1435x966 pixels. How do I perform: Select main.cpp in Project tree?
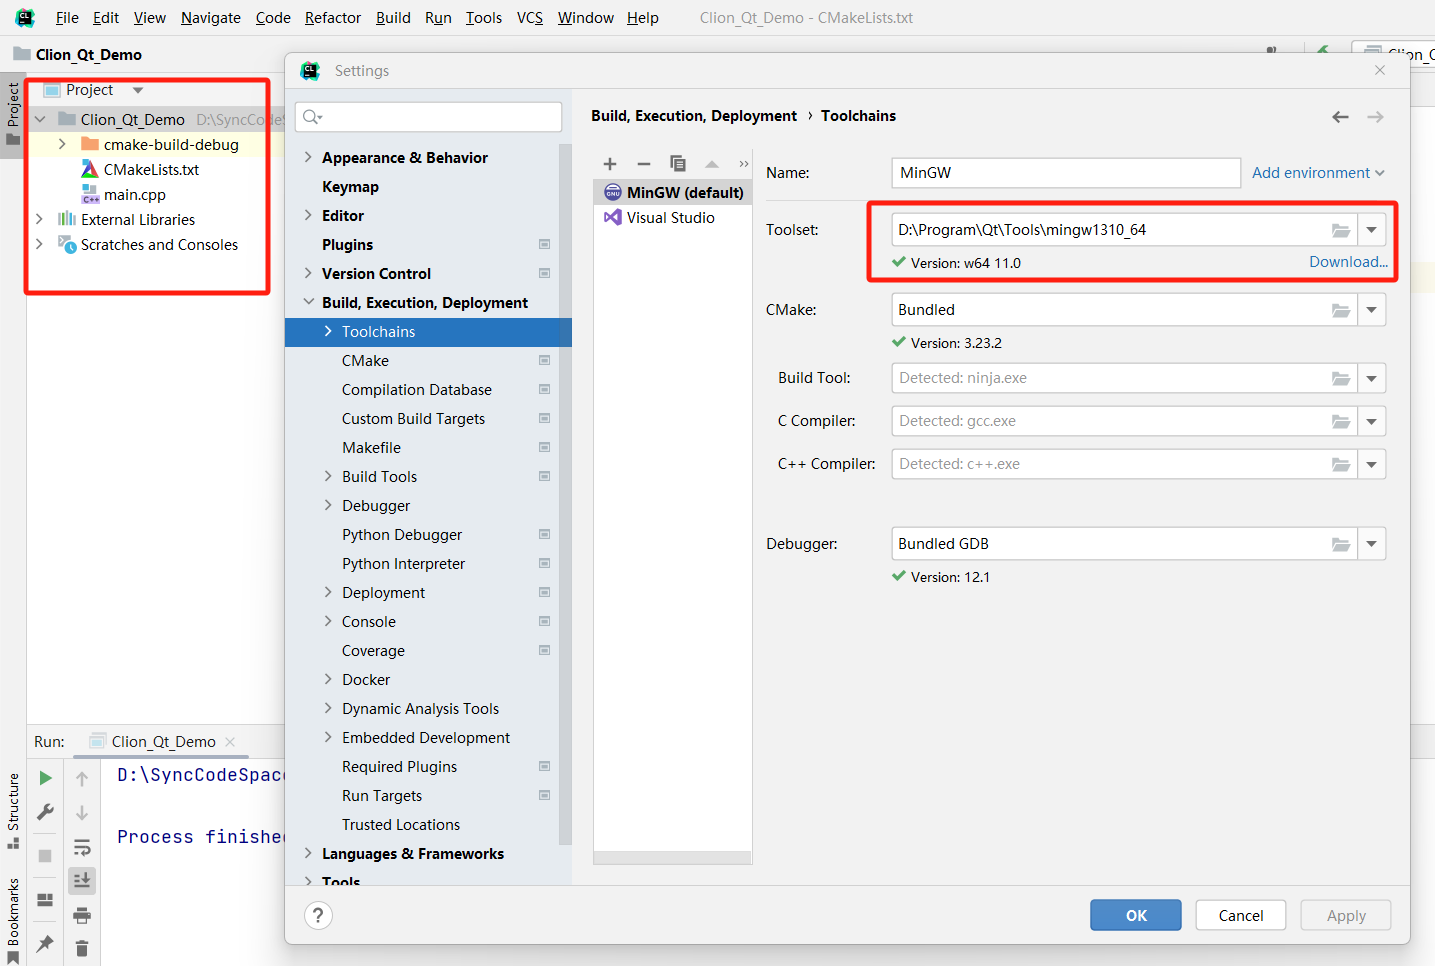click(x=135, y=195)
